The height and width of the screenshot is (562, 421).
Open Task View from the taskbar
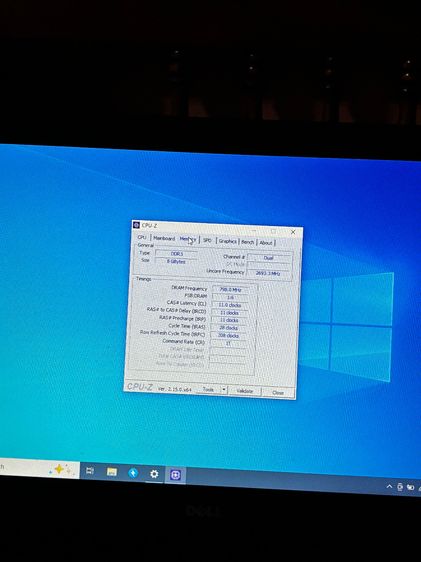(x=90, y=471)
